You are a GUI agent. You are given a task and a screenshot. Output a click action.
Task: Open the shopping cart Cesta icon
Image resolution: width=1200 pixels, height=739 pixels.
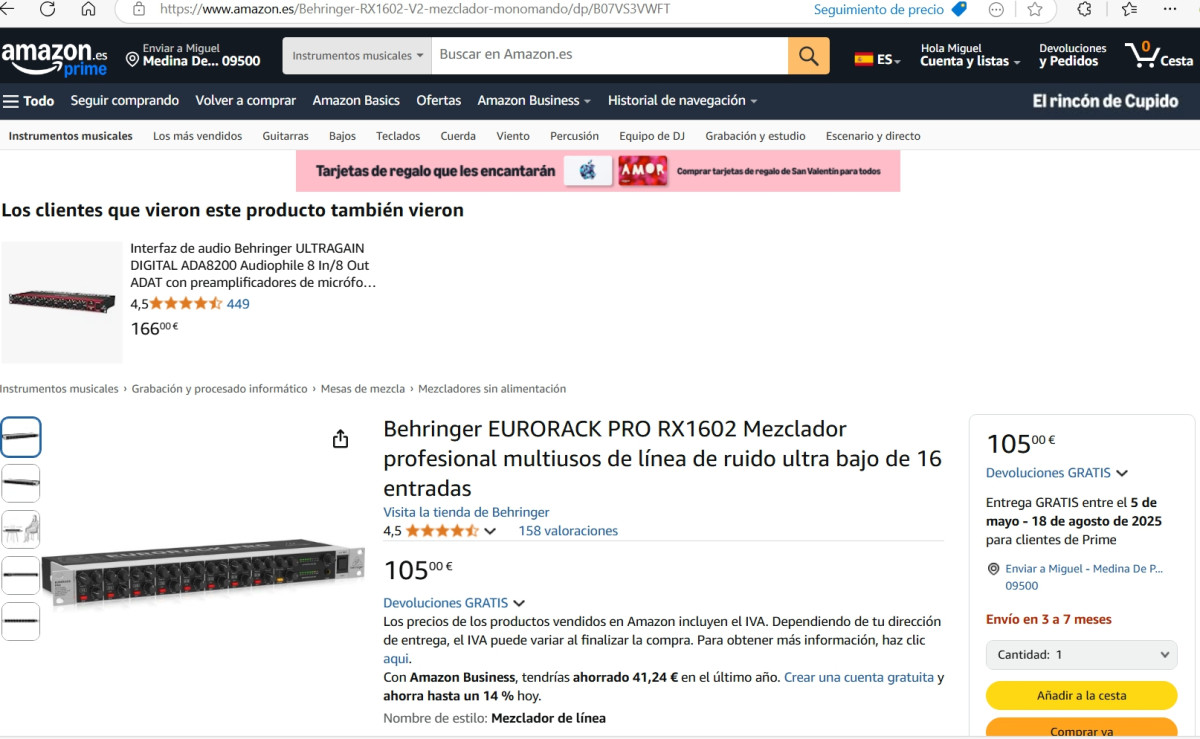pos(1159,54)
